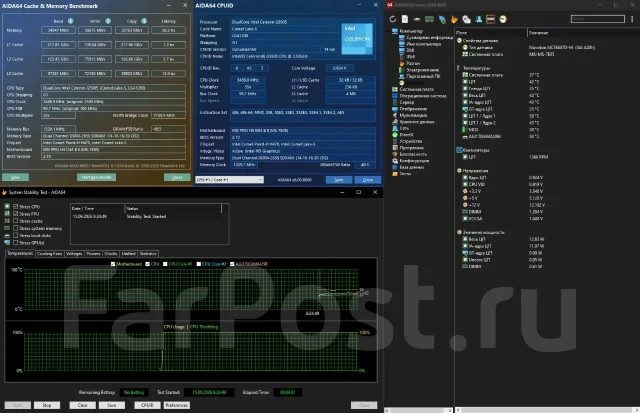Launch stability test via flame toolbar icon
This screenshot has width=640, height=413.
(x=454, y=19)
